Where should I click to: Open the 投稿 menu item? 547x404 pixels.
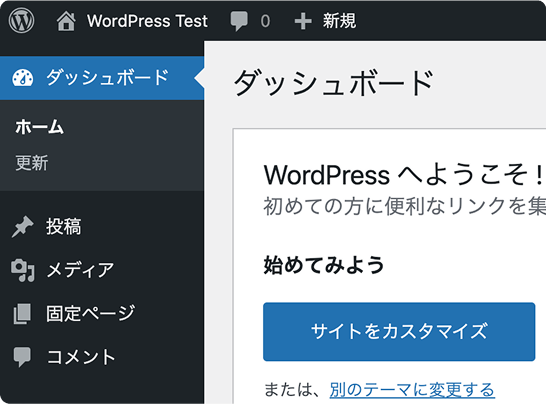click(63, 226)
